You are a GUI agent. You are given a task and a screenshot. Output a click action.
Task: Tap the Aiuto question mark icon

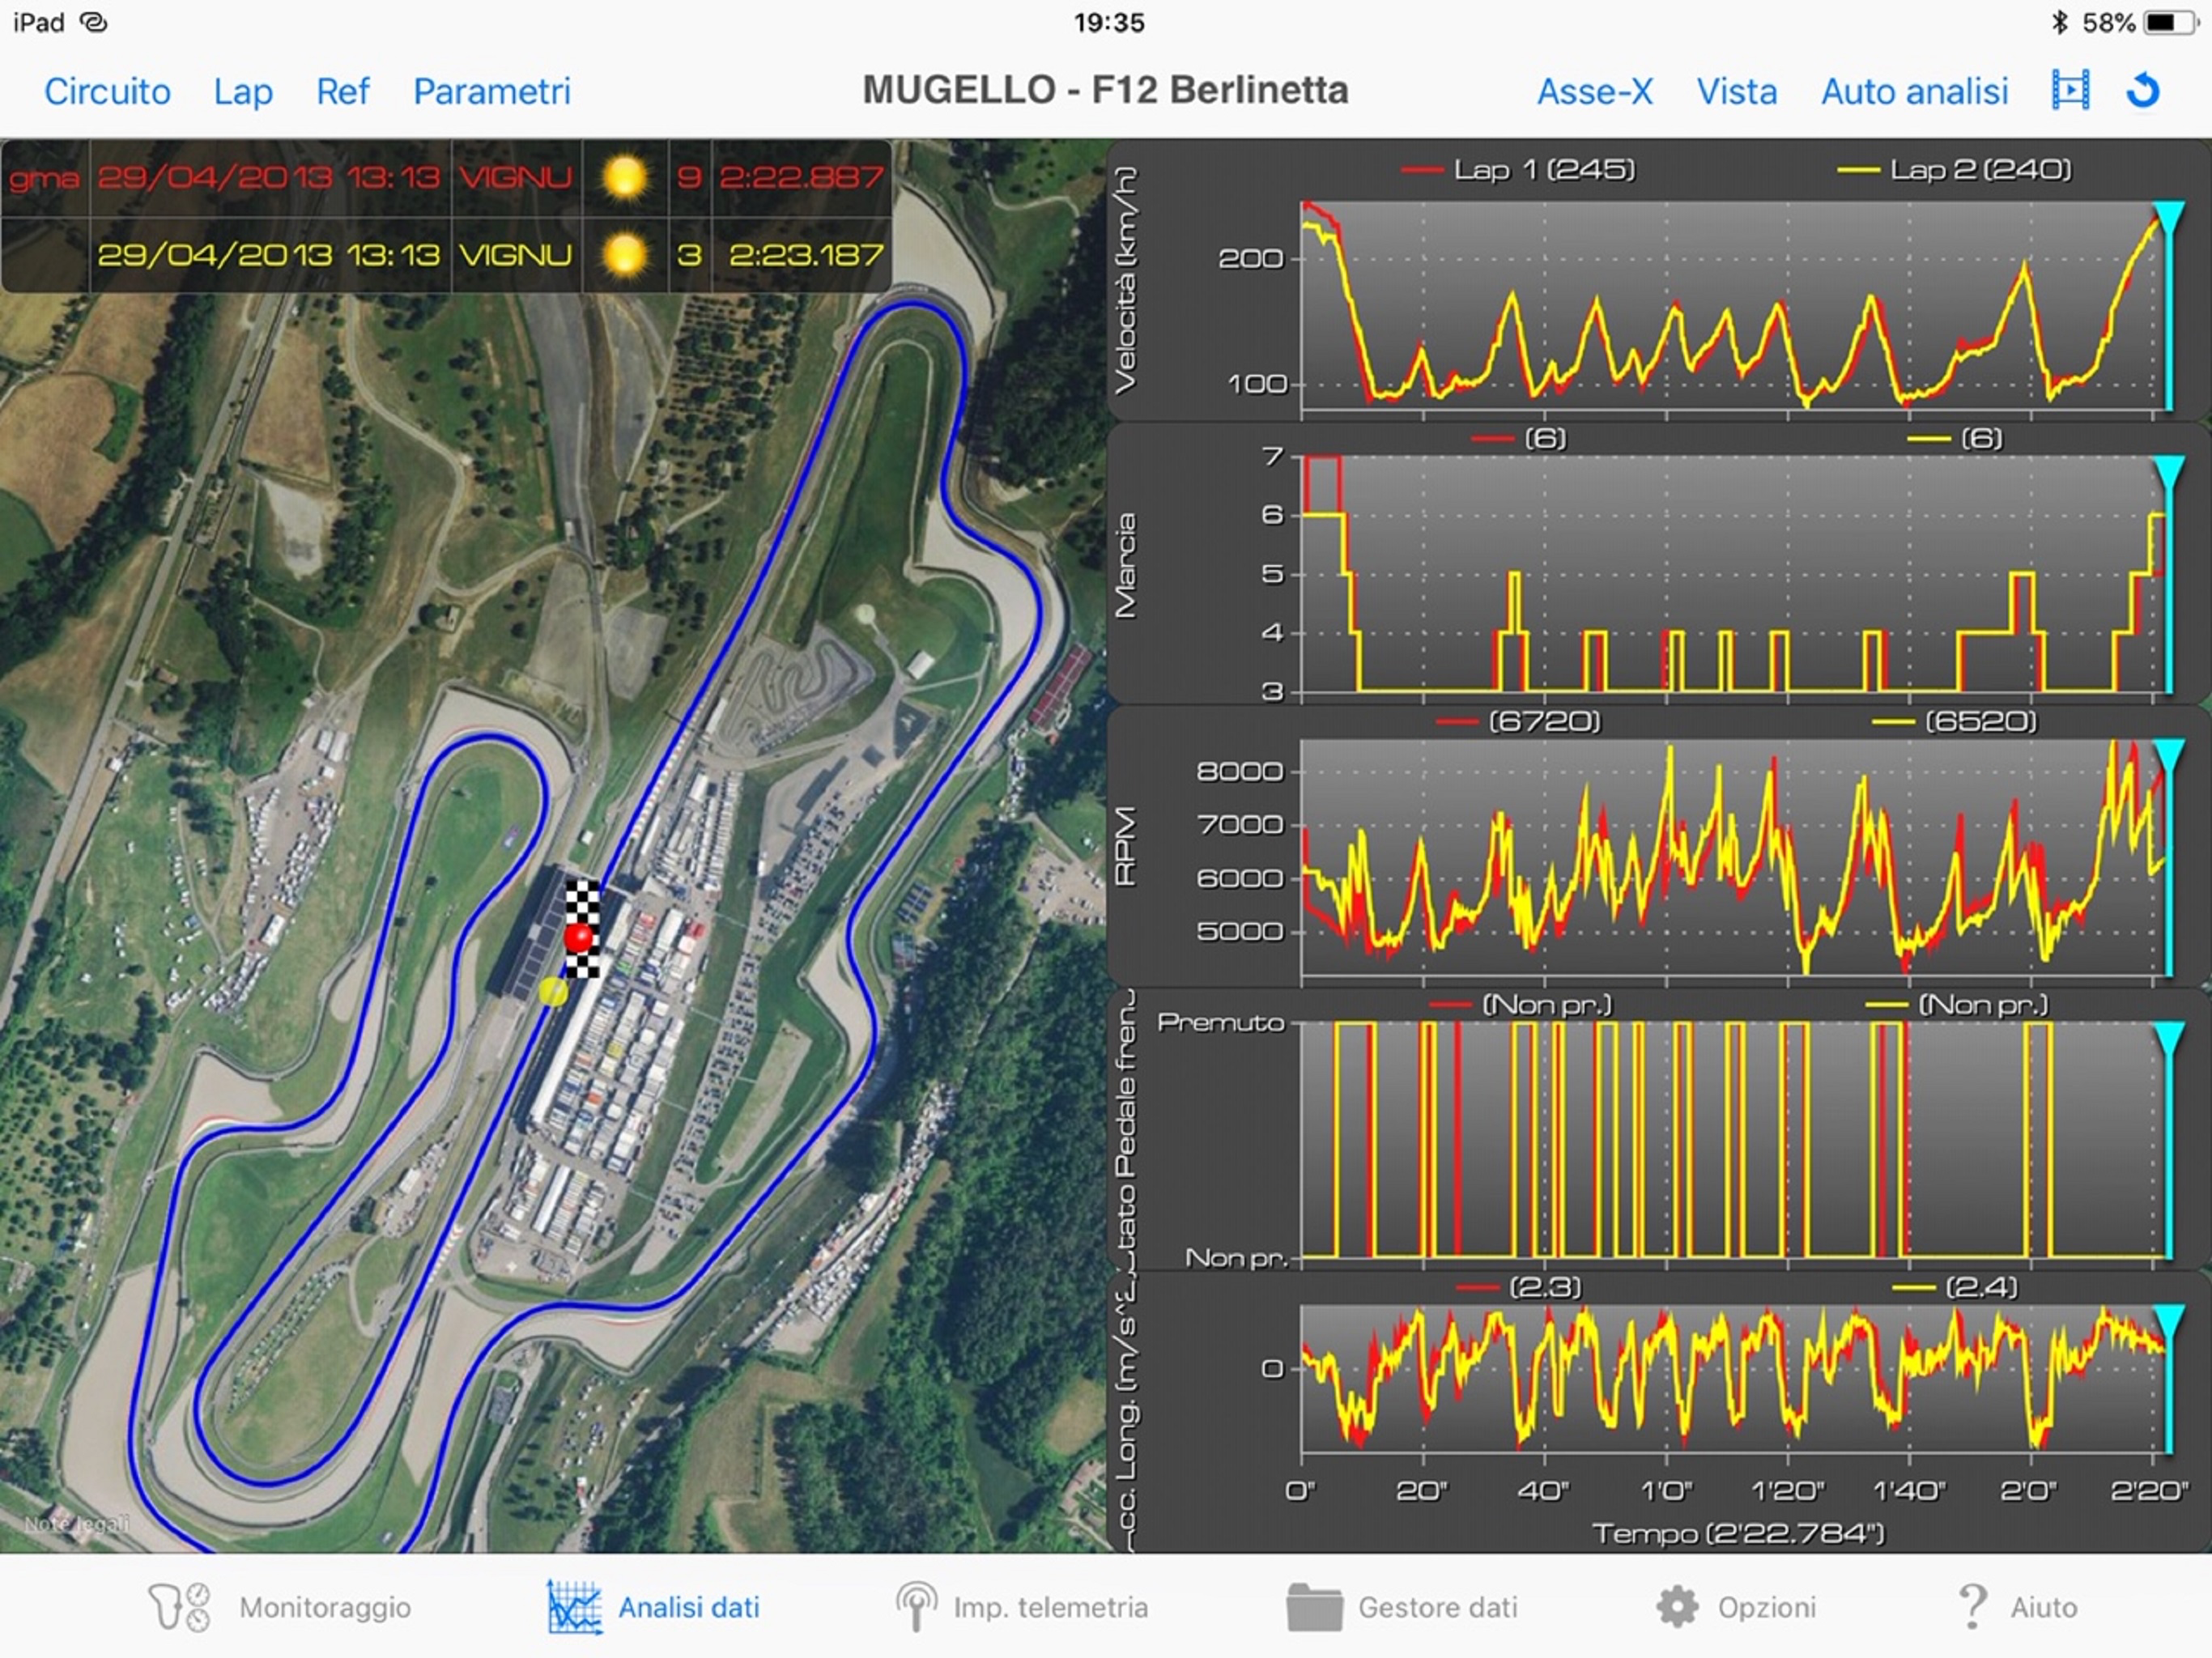pos(1972,1607)
